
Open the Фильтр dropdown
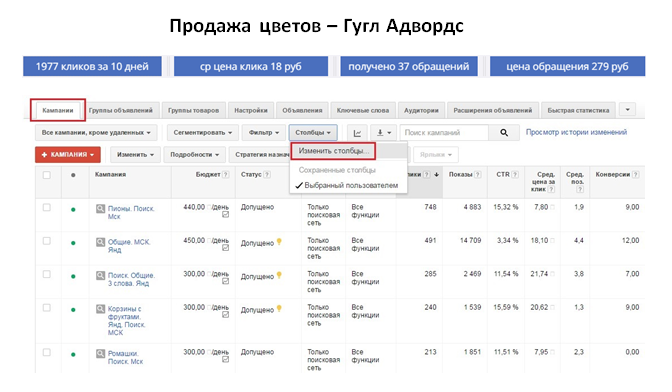[264, 133]
